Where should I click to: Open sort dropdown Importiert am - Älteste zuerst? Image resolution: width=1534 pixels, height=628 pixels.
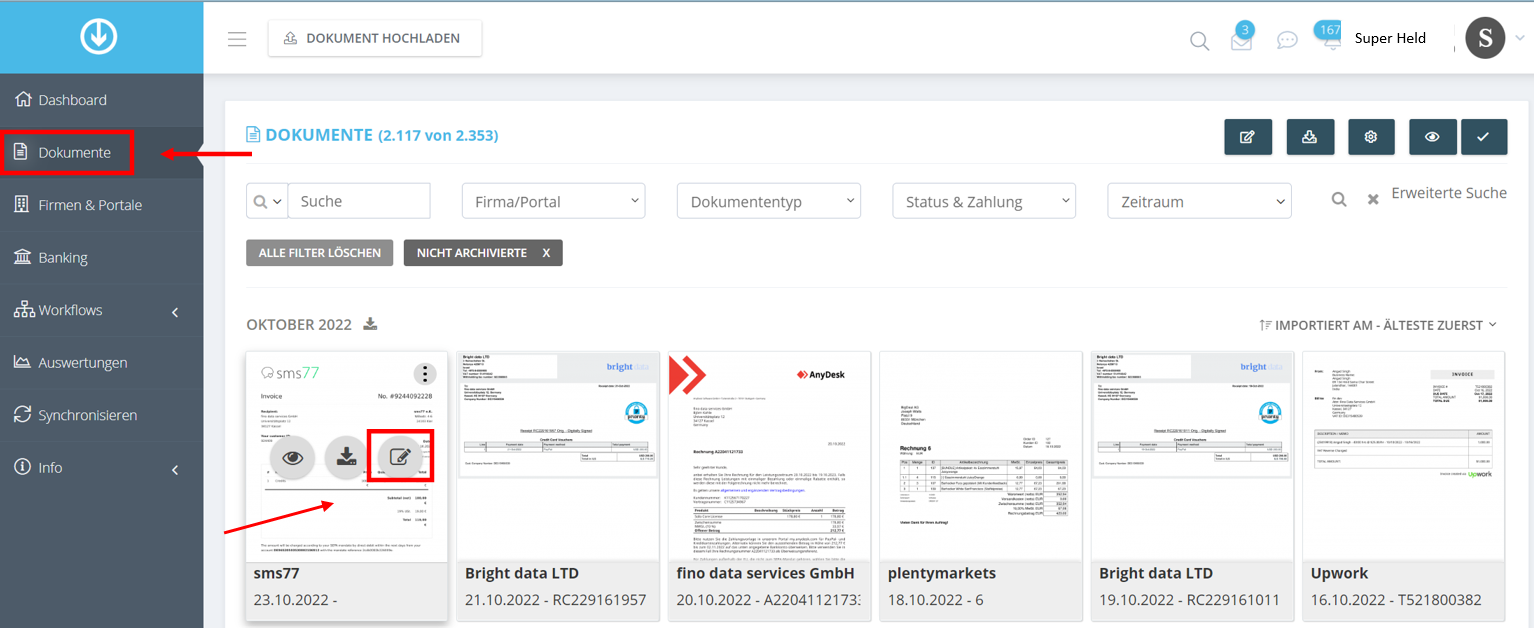coord(1379,325)
